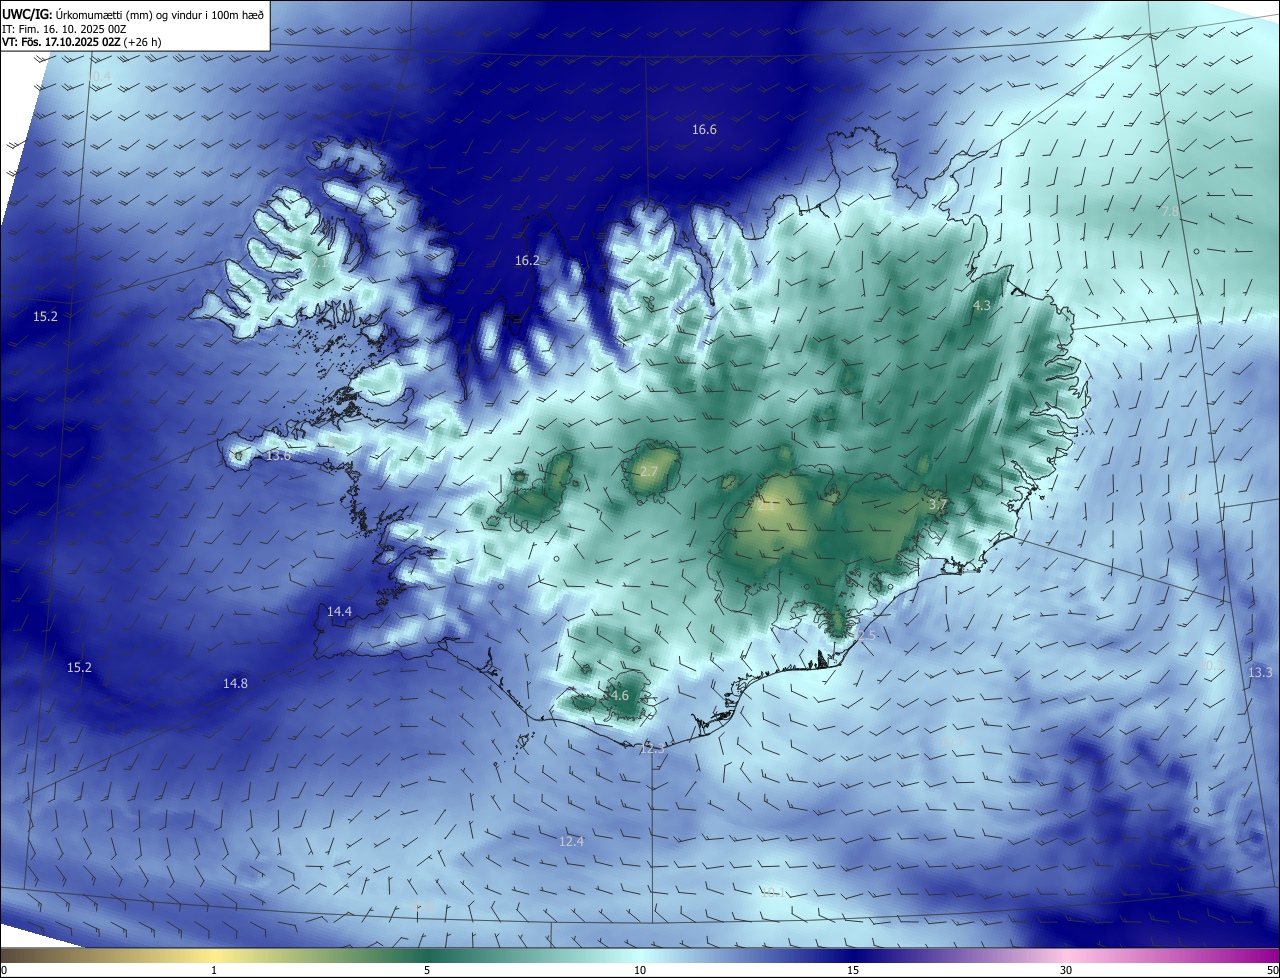Image resolution: width=1280 pixels, height=978 pixels.
Task: Click the 2.1 value on Vatnajökull
Action: [767, 506]
